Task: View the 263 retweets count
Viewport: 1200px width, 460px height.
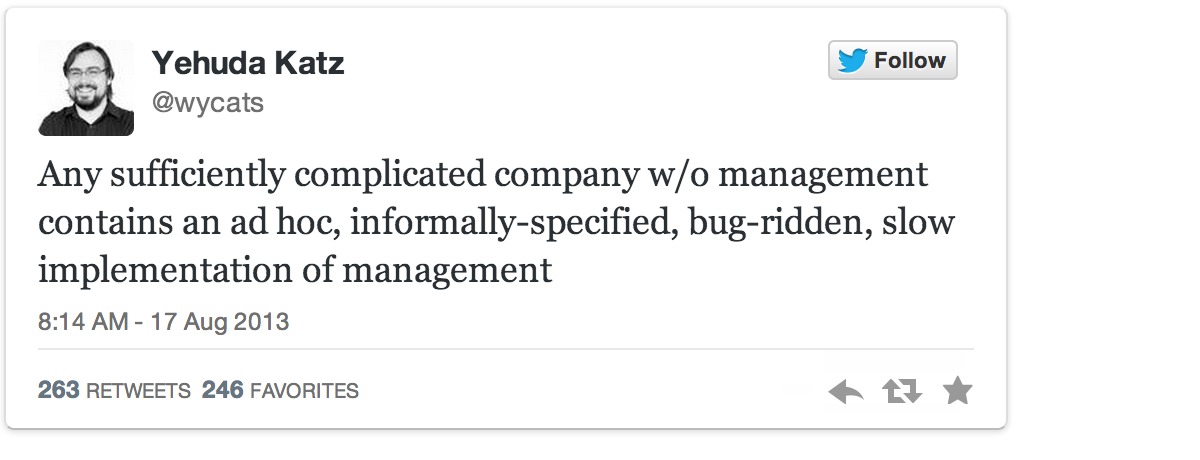Action: click(x=59, y=390)
